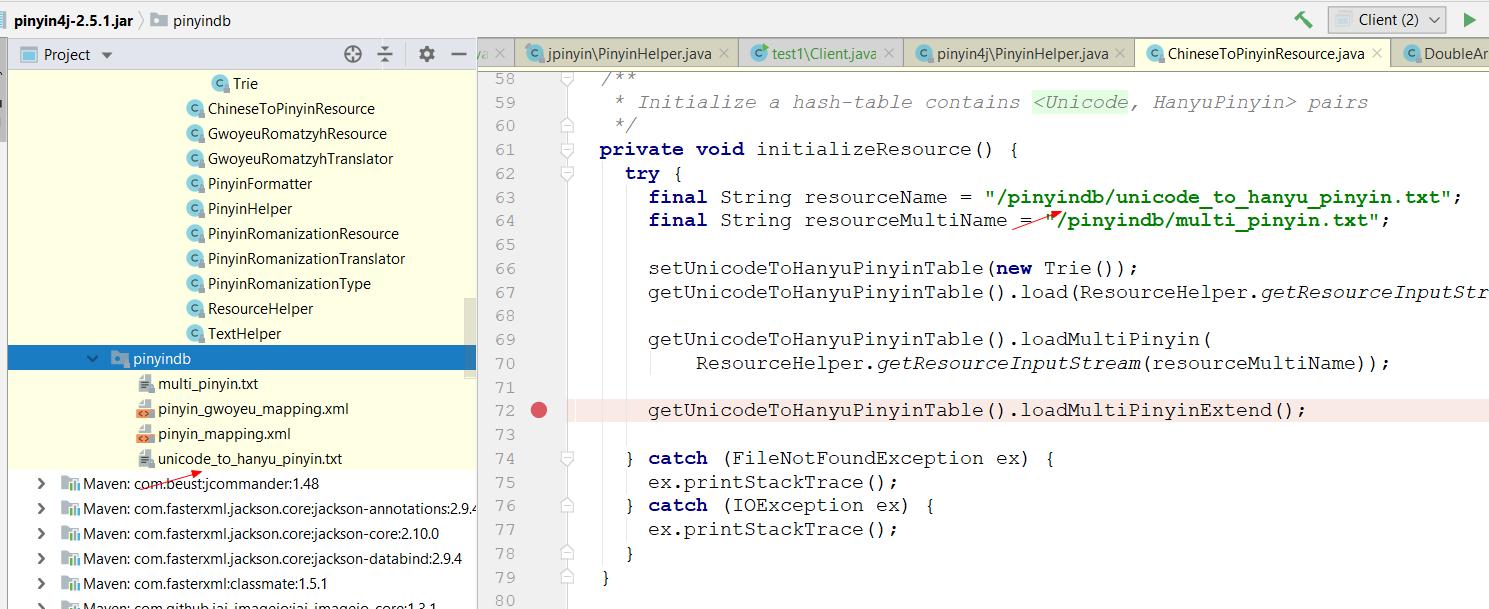Click the Trie class icon
Image resolution: width=1489 pixels, height=609 pixels.
click(219, 84)
